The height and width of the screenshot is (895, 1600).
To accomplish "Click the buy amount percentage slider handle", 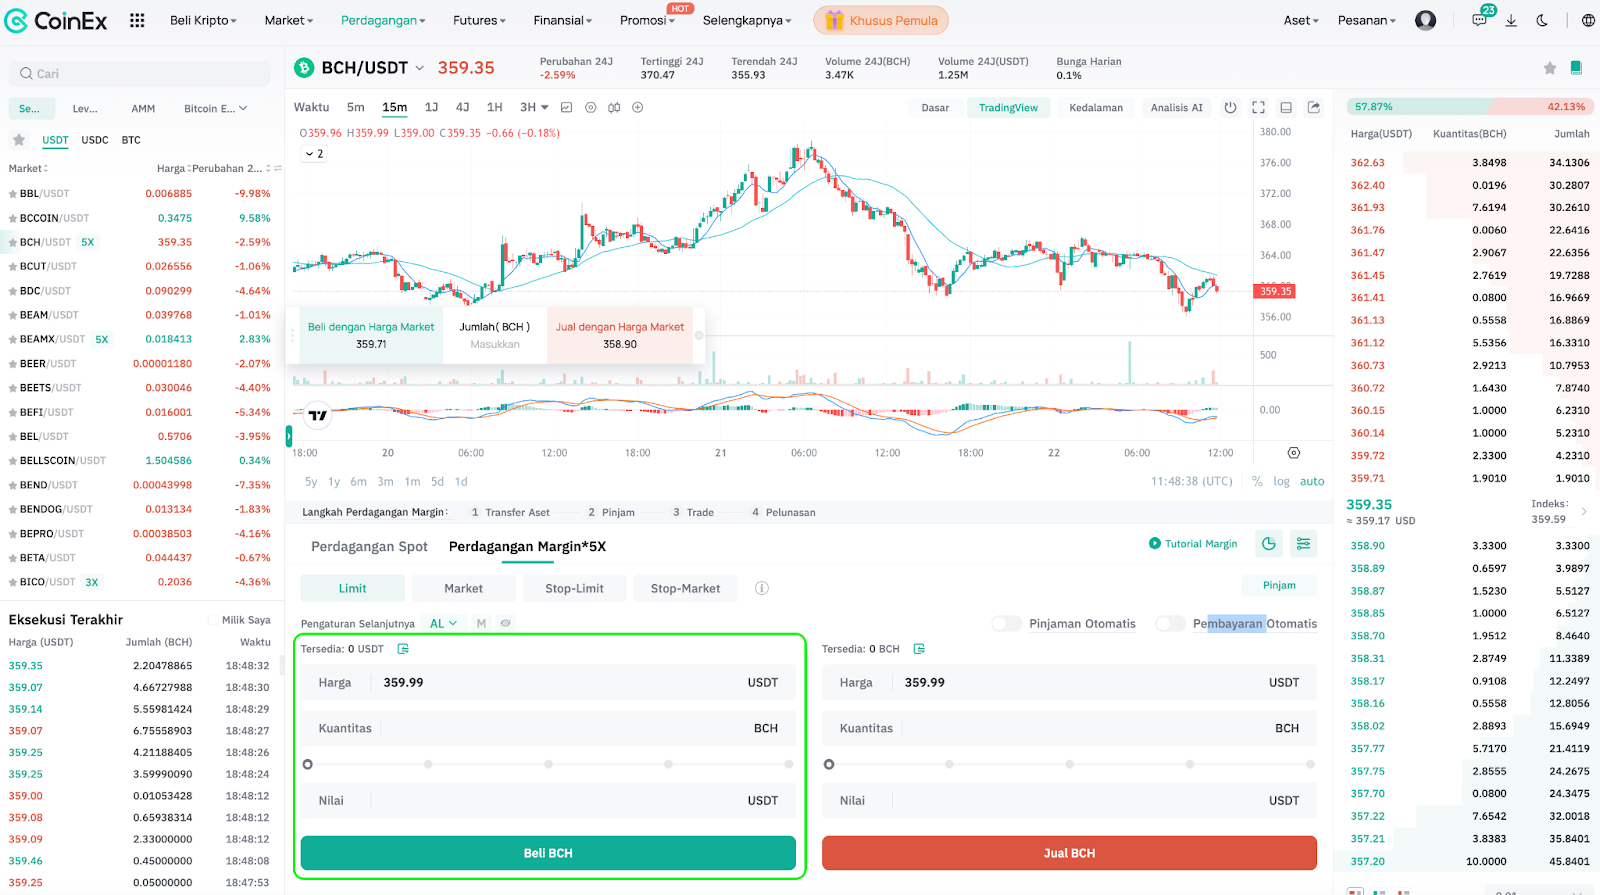I will click(308, 764).
